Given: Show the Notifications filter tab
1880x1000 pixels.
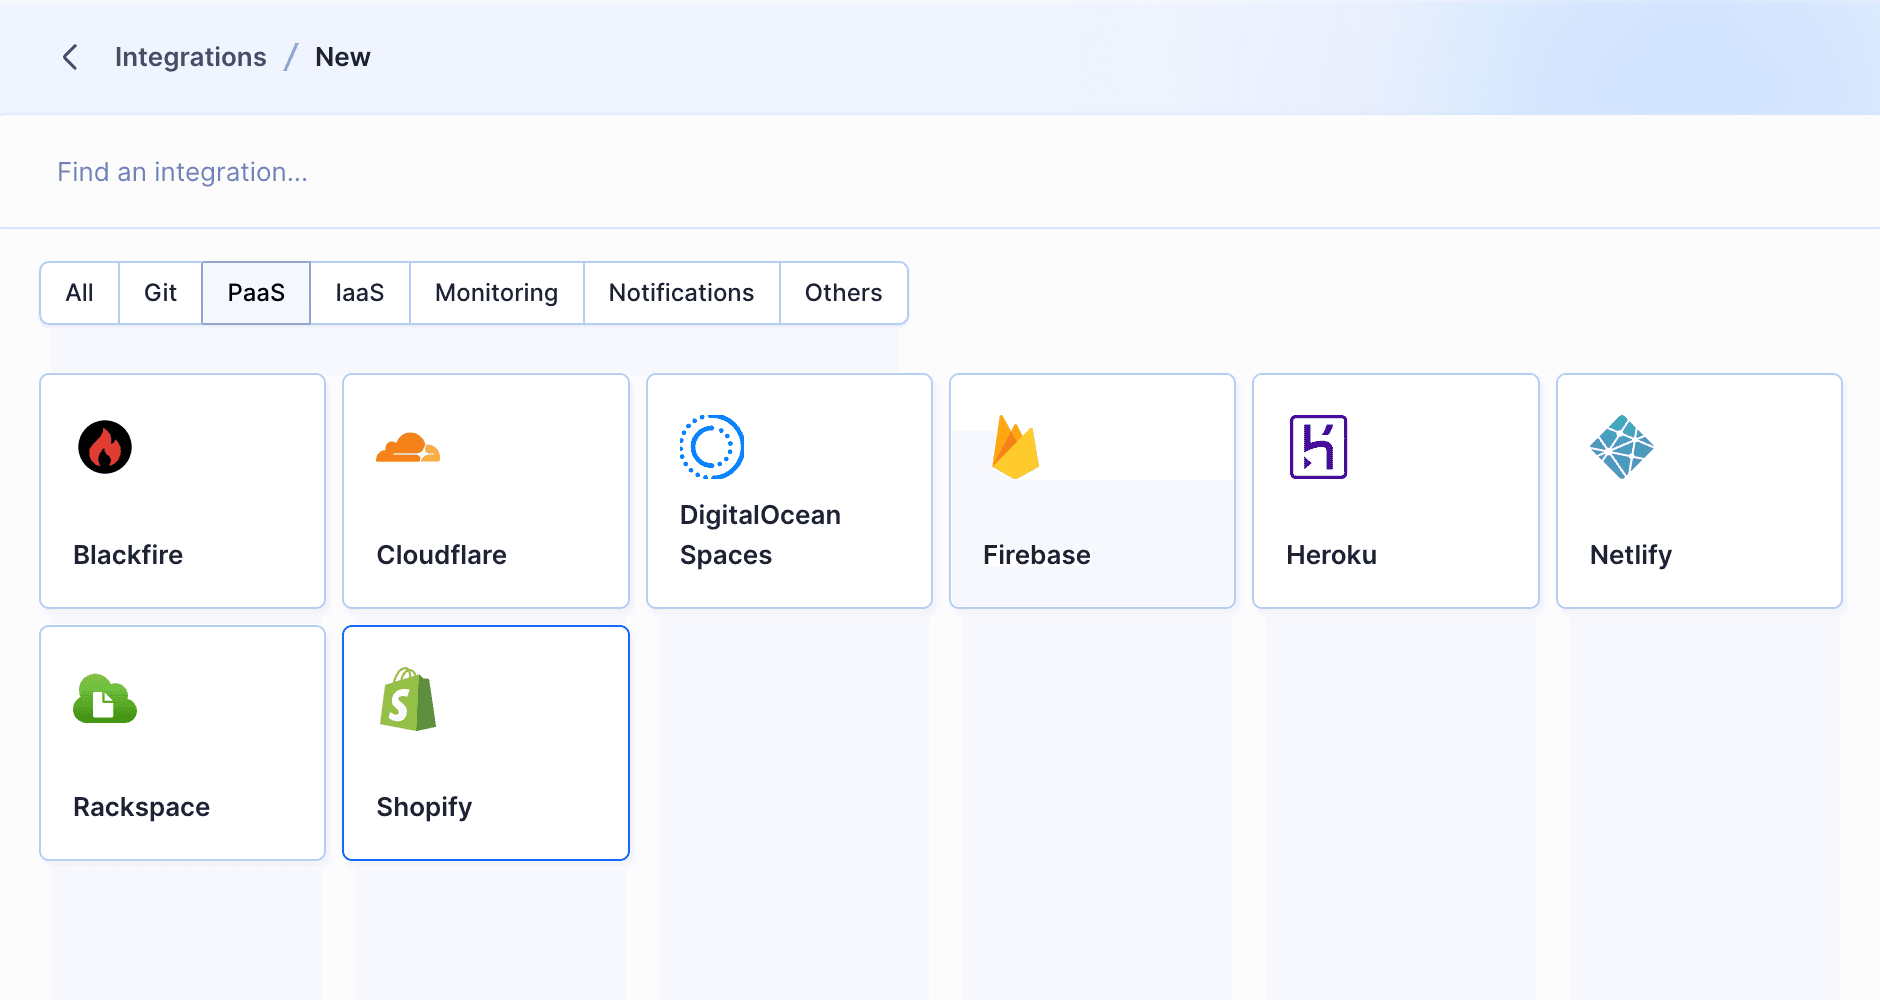Looking at the screenshot, I should click(682, 293).
